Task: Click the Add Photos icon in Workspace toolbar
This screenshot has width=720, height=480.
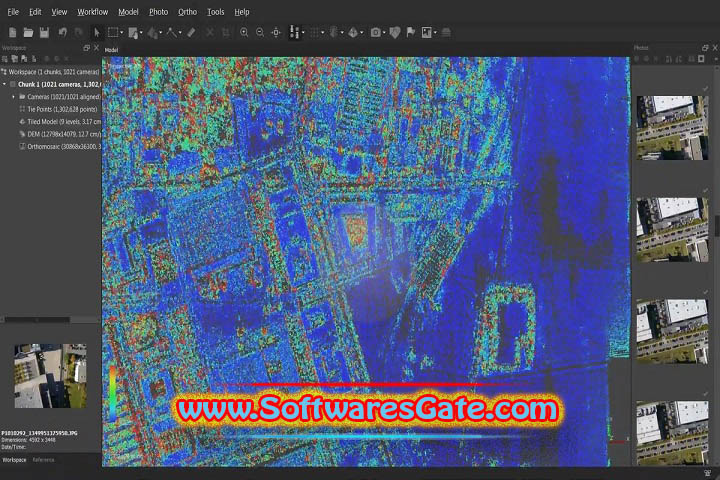Action: point(14,59)
